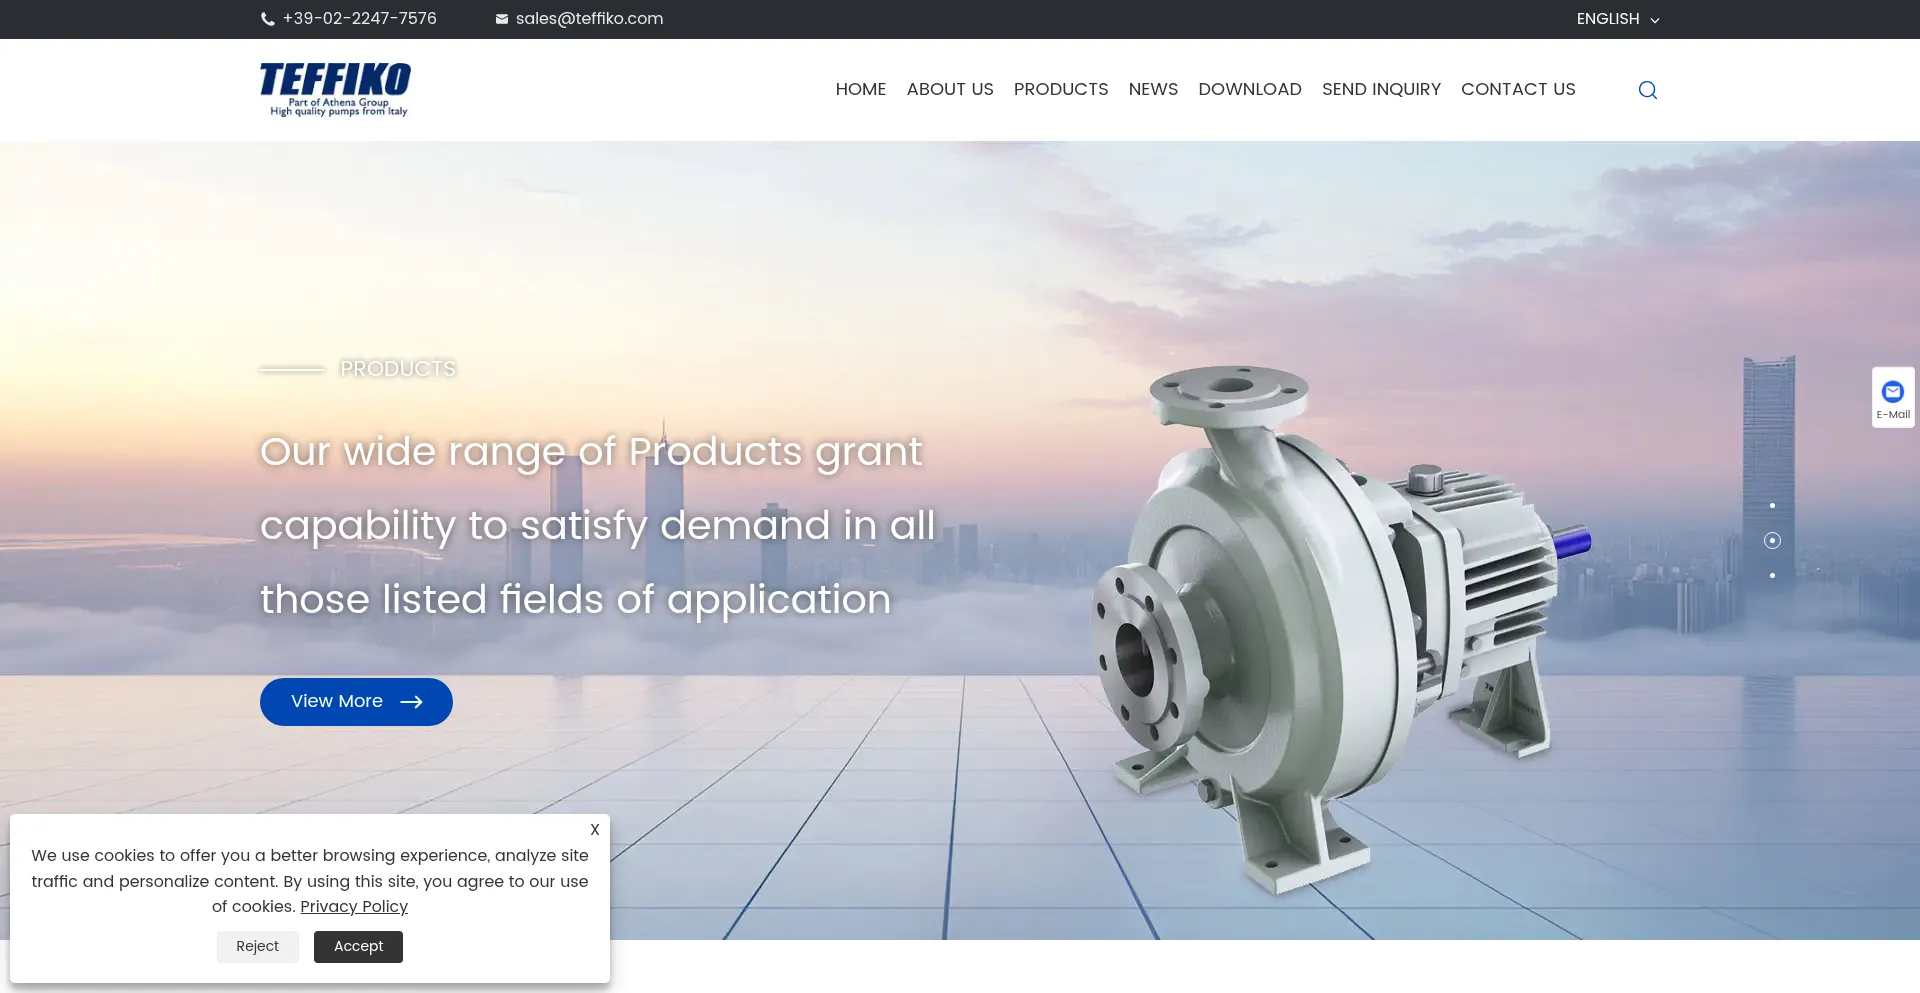Reject the cookies
Image resolution: width=1920 pixels, height=993 pixels.
click(x=257, y=947)
